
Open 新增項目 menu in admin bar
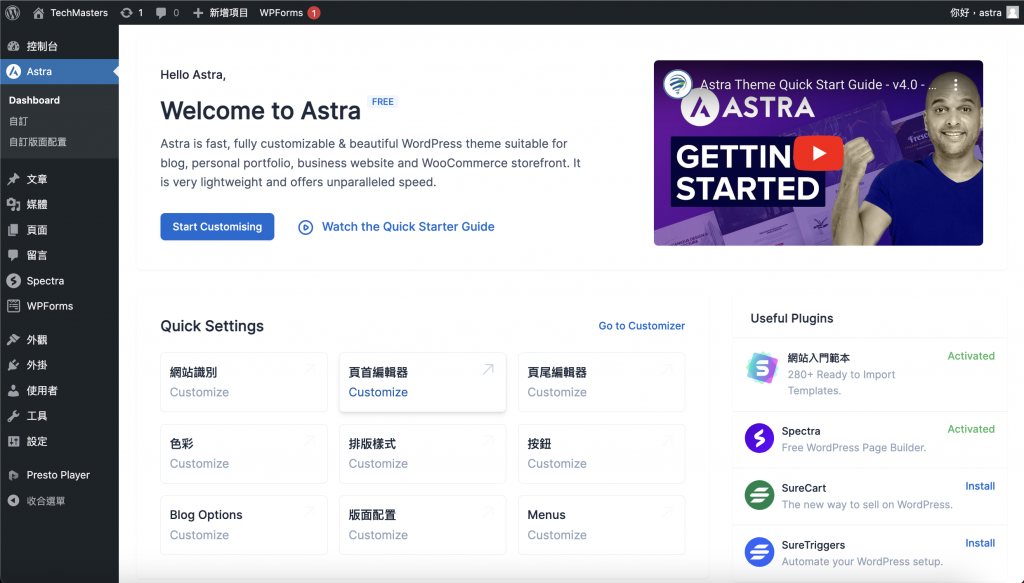220,12
